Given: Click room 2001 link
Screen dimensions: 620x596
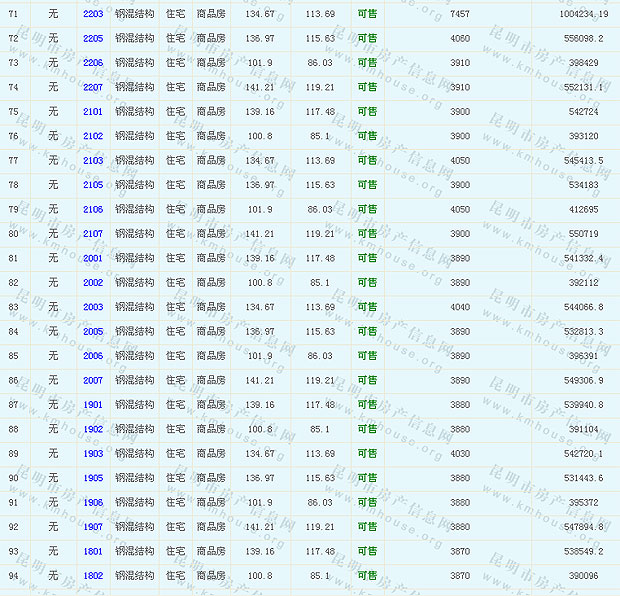Looking at the screenshot, I should (x=93, y=258).
